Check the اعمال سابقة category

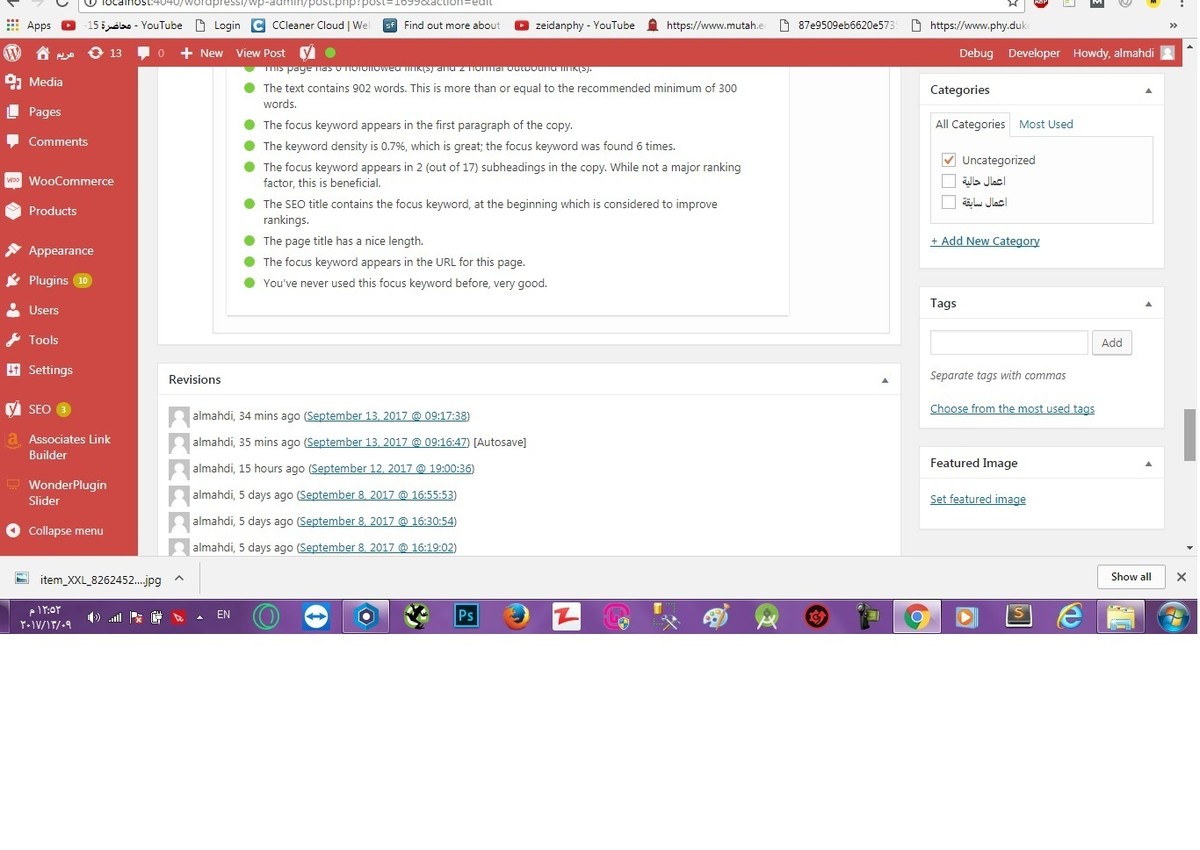point(949,202)
